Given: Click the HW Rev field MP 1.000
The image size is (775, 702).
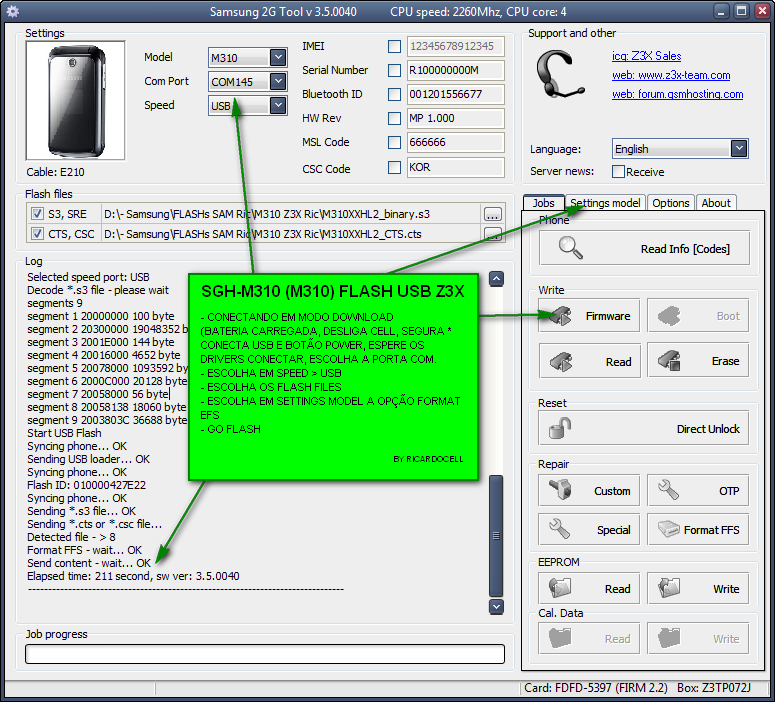Looking at the screenshot, I should tap(456, 118).
